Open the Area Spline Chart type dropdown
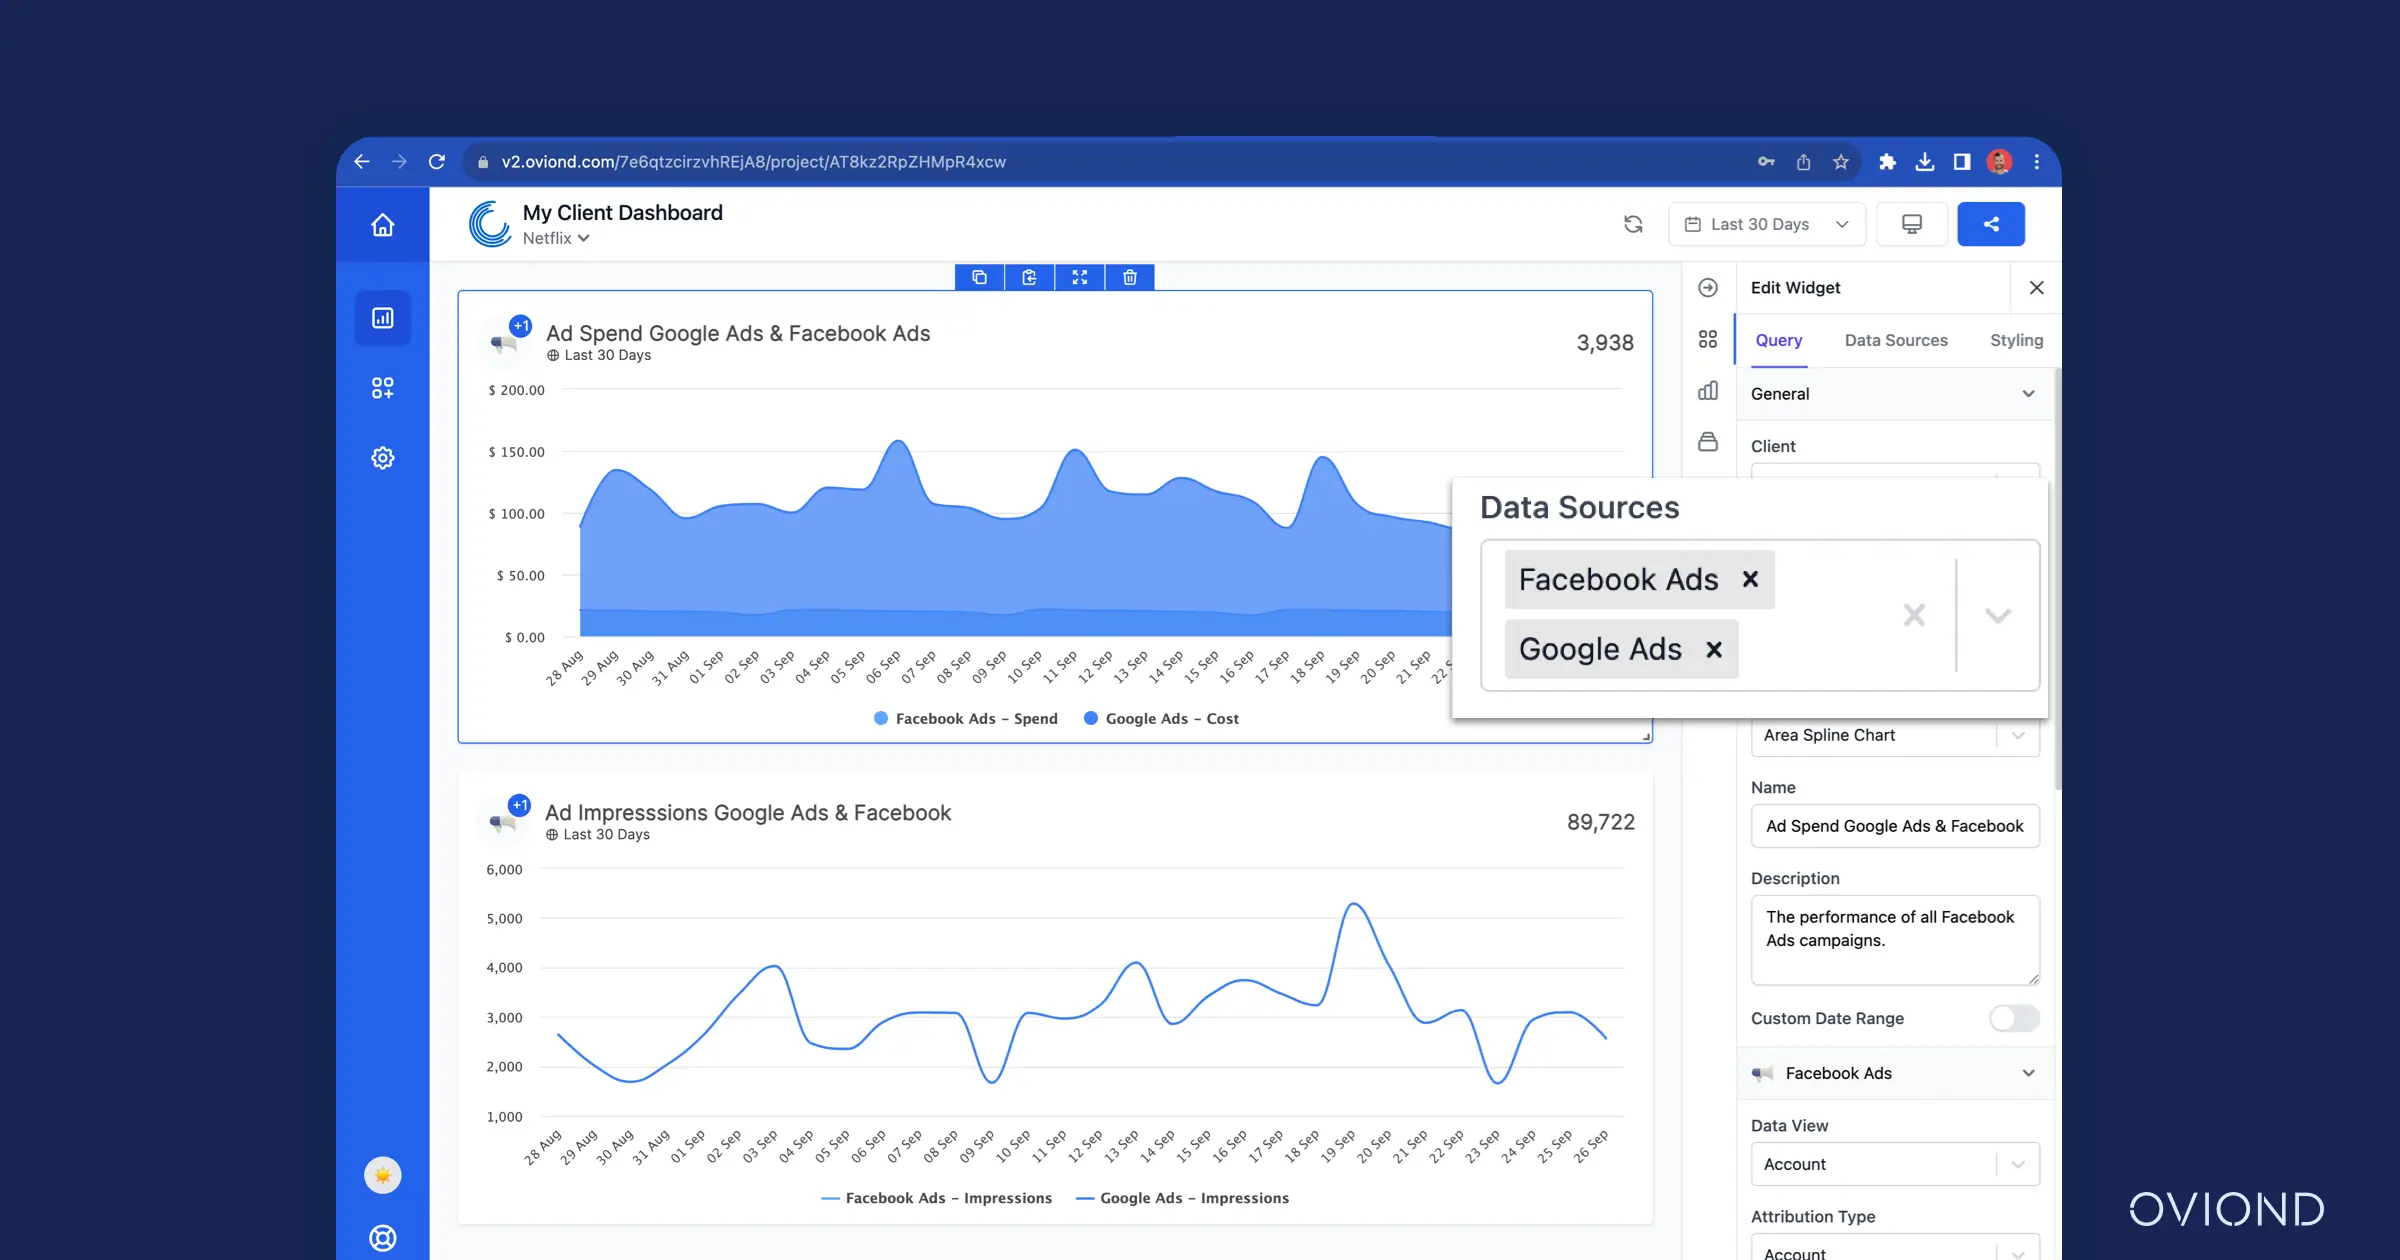The width and height of the screenshot is (2400, 1260). tap(1895, 735)
